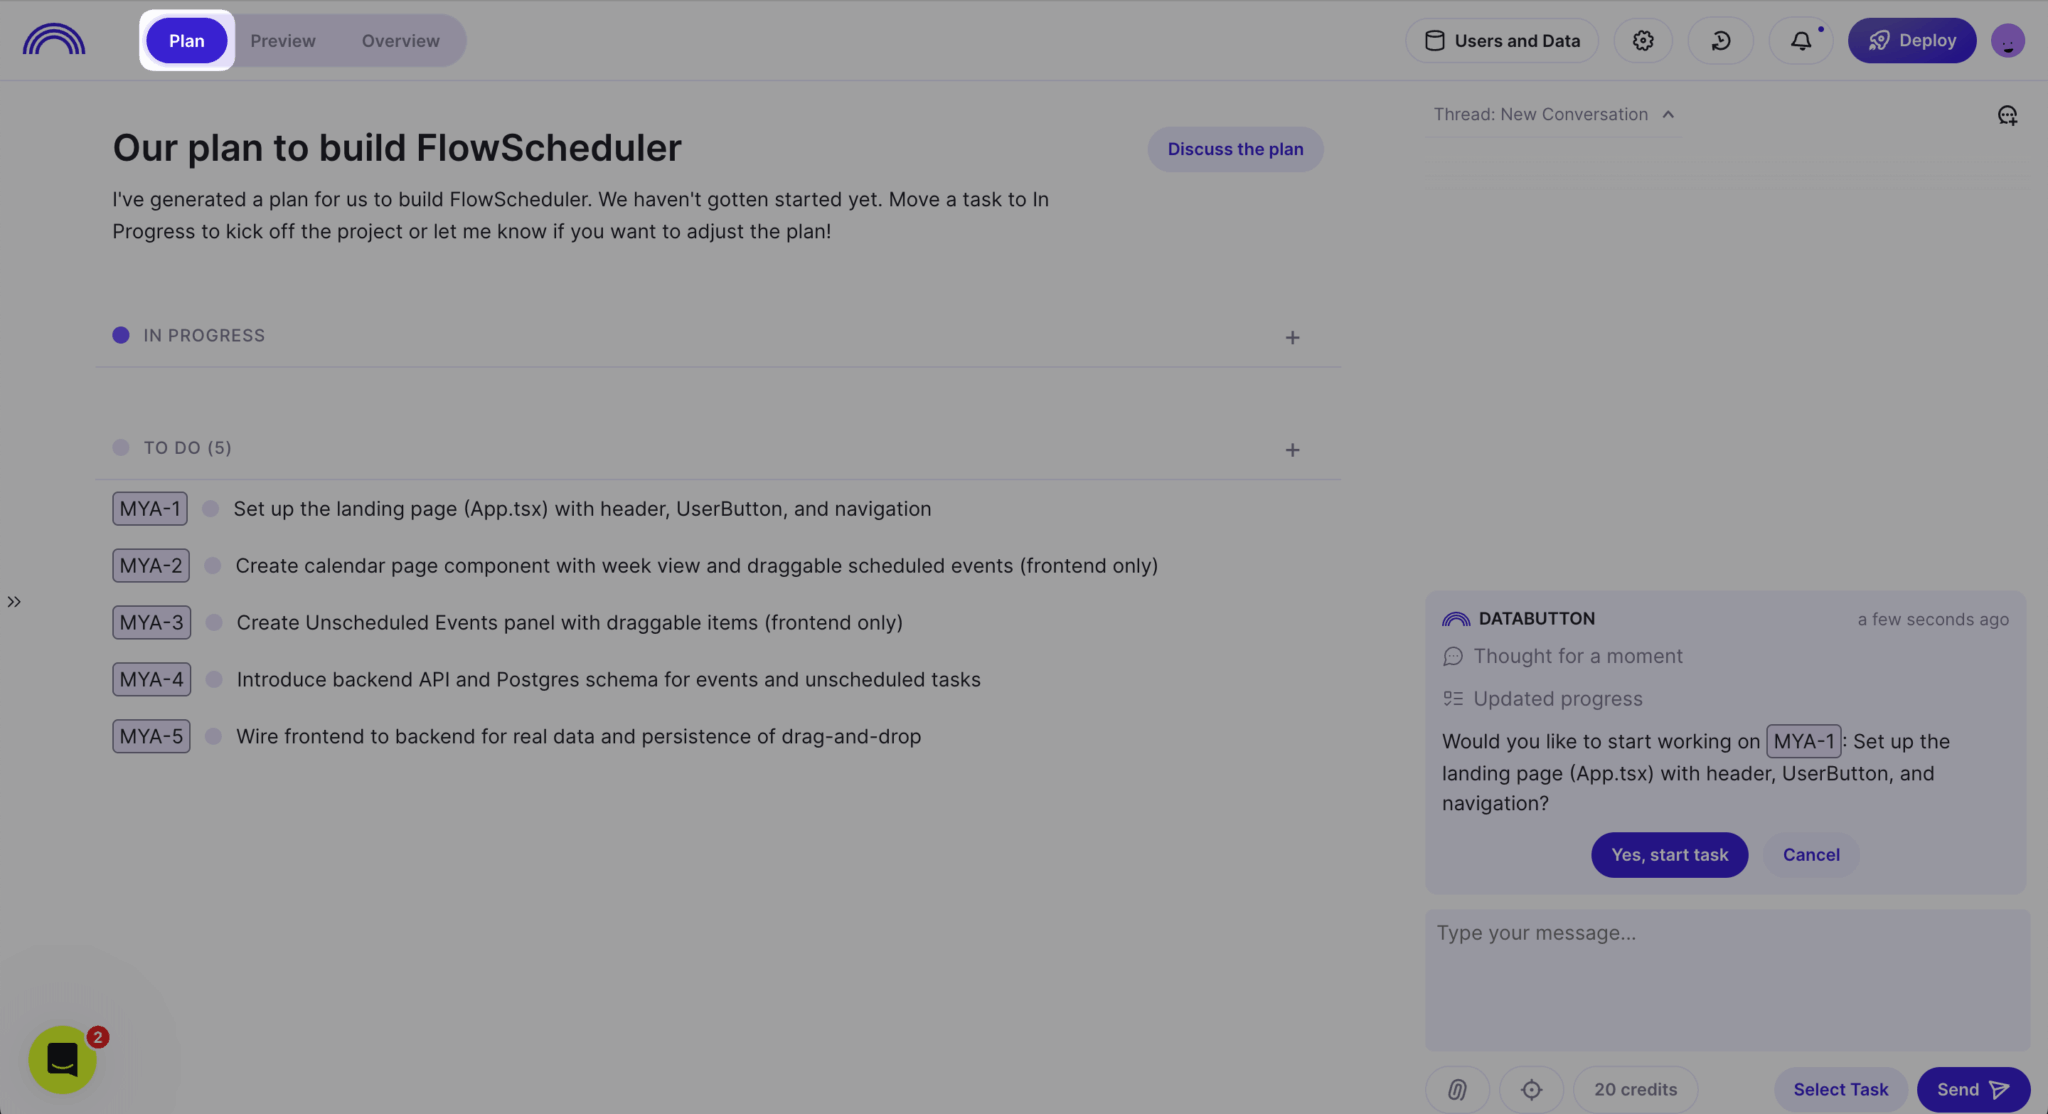Click the target selector crosshair icon
This screenshot has width=2048, height=1114.
(1532, 1089)
